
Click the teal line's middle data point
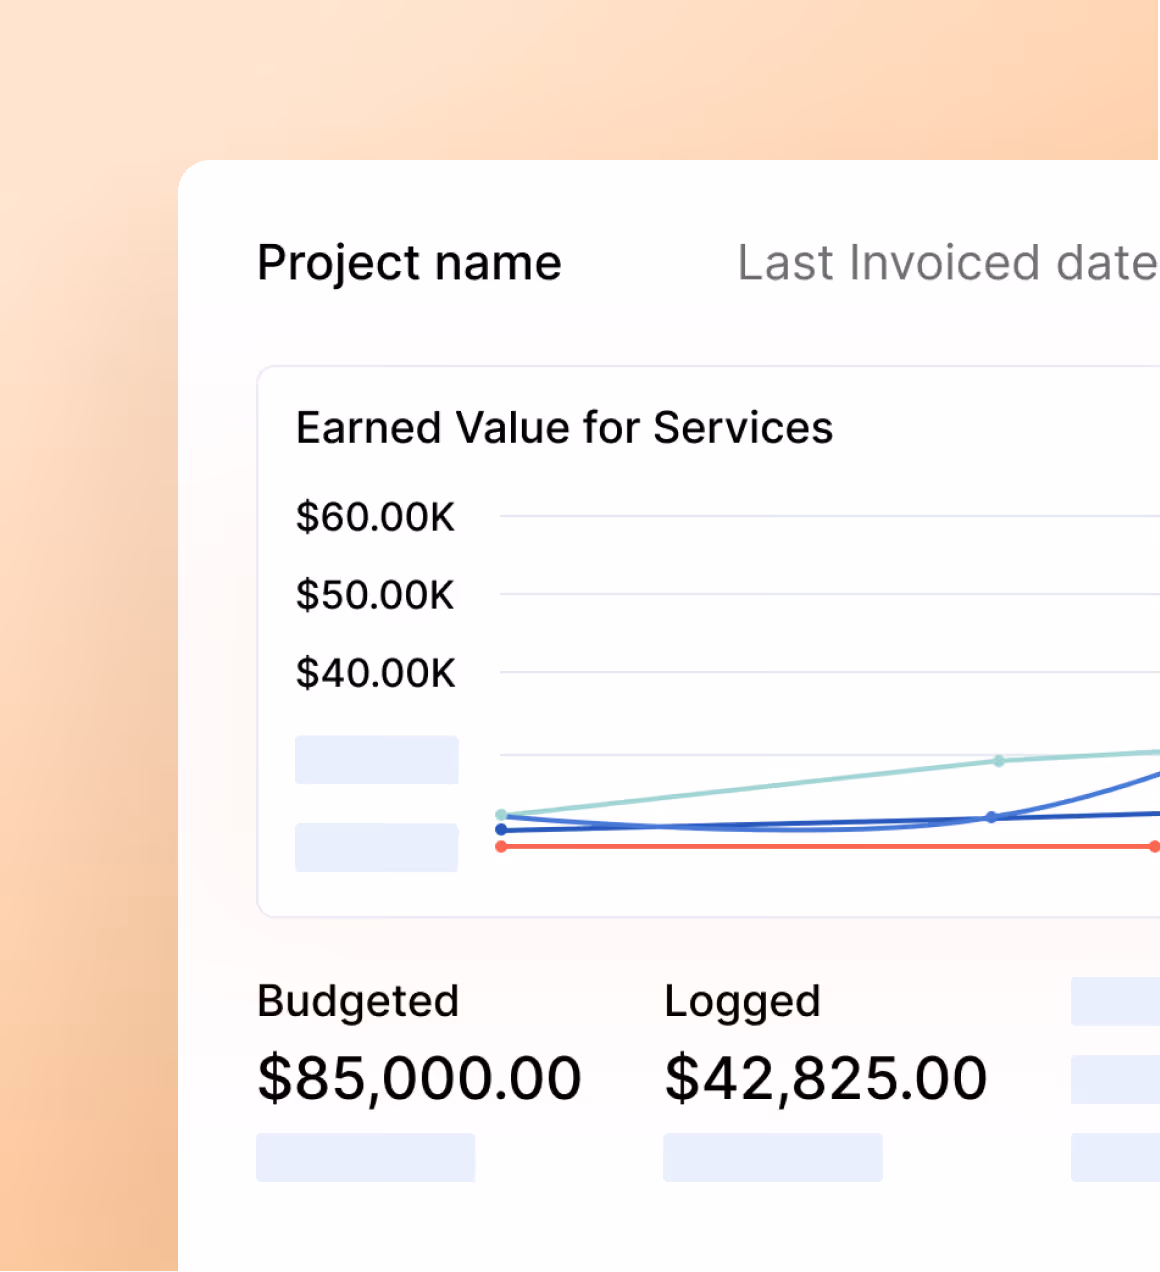998,761
